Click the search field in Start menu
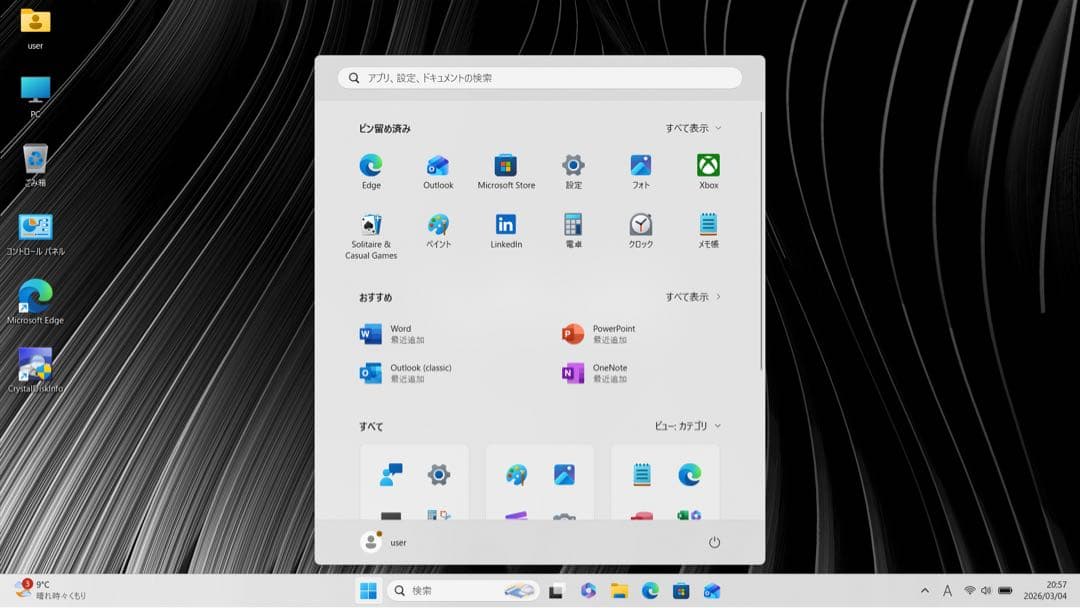Screen dimensions: 1080x608 click(x=539, y=78)
